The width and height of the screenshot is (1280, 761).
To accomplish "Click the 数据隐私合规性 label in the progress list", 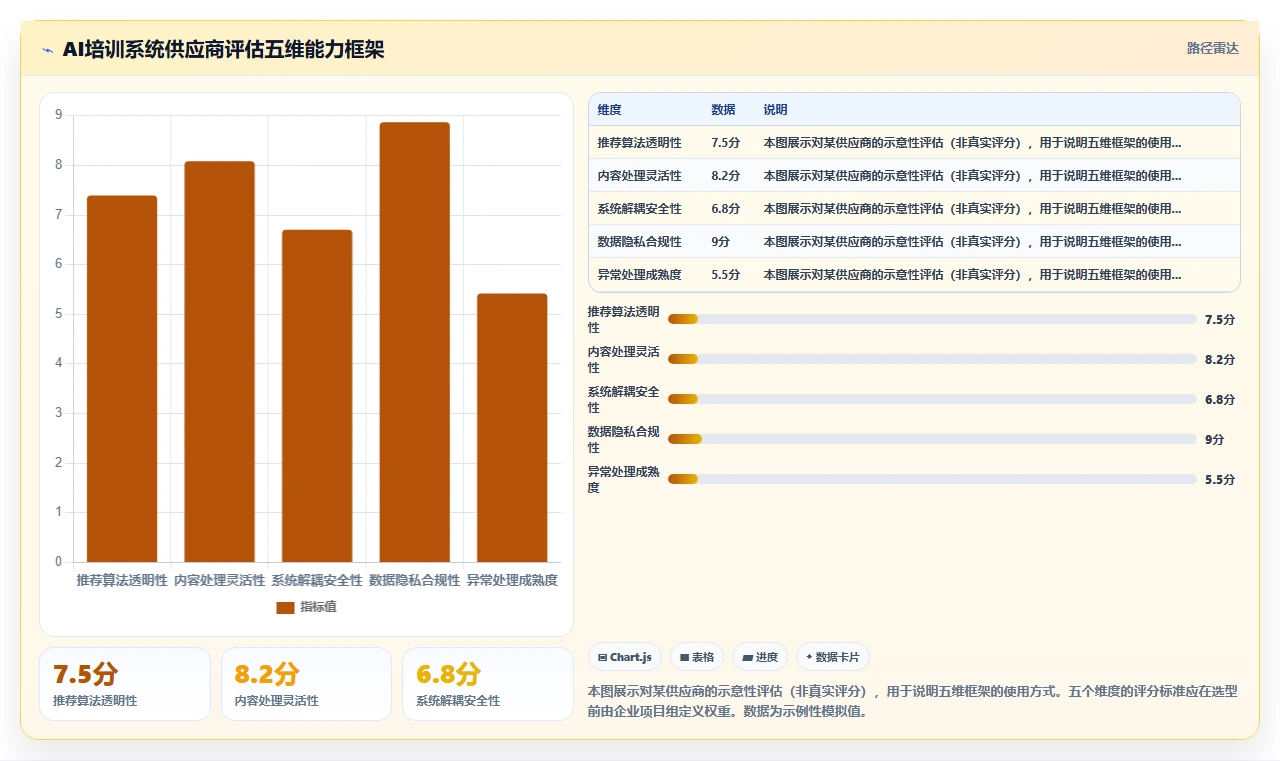I will (x=623, y=439).
